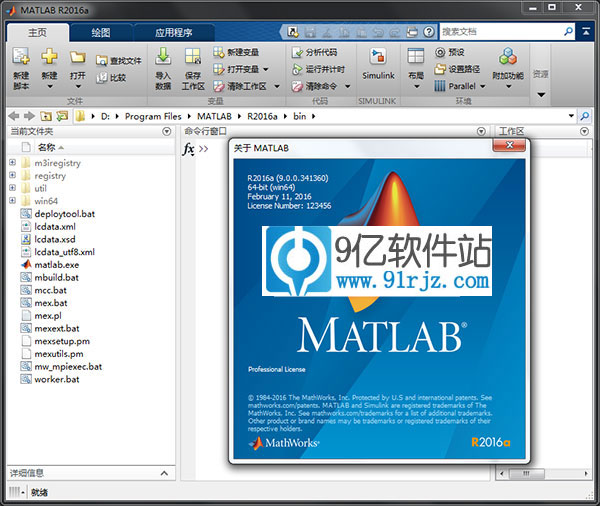600x506 pixels.
Task: Open Command Window panel actions menu
Action: [481, 132]
